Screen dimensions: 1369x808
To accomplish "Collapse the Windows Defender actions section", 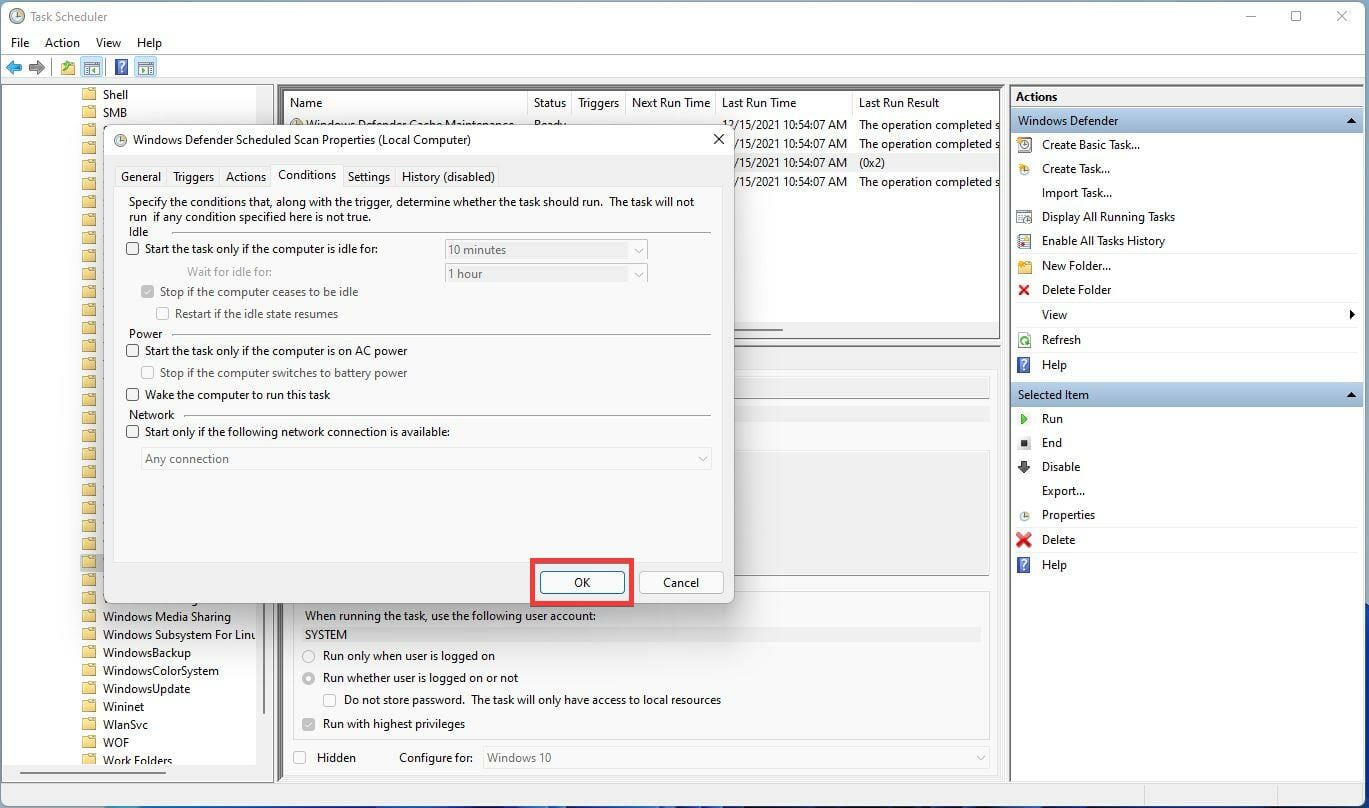I will point(1352,121).
